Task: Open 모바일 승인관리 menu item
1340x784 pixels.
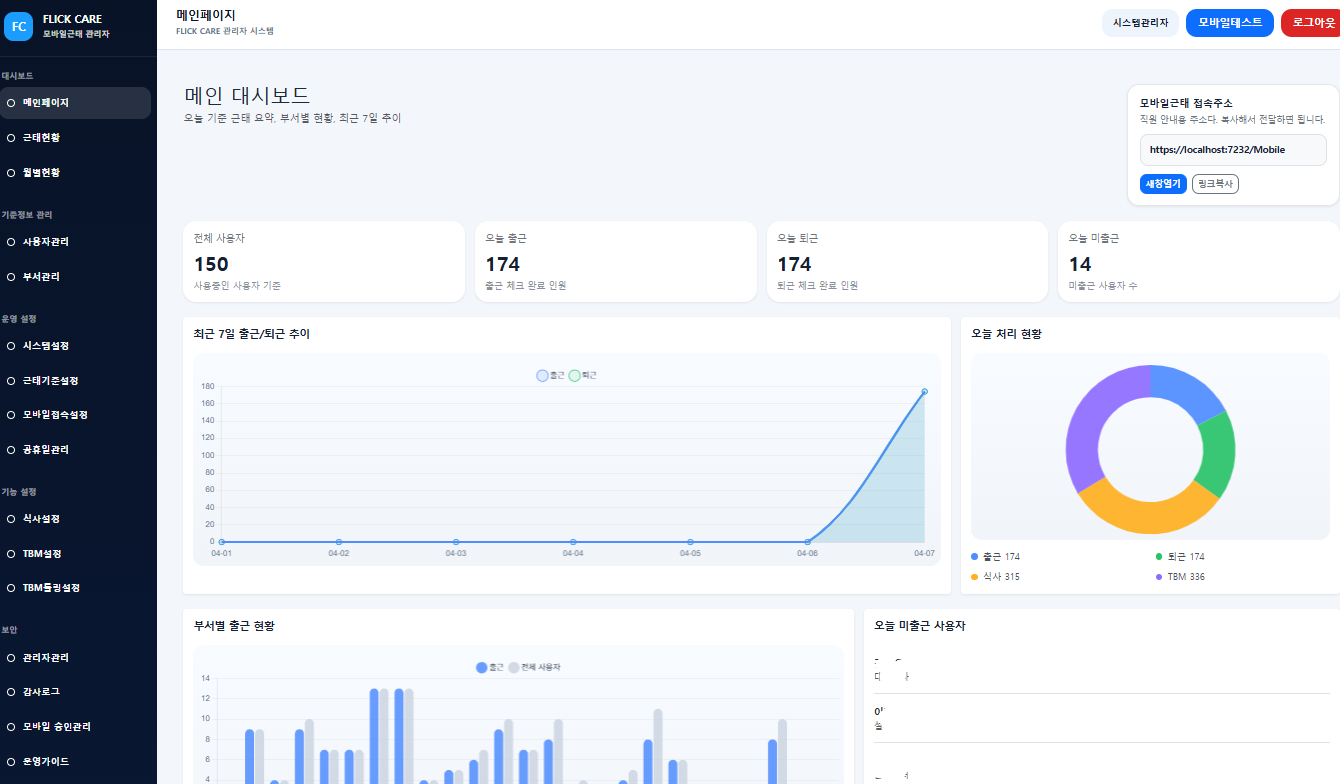Action: click(x=76, y=726)
